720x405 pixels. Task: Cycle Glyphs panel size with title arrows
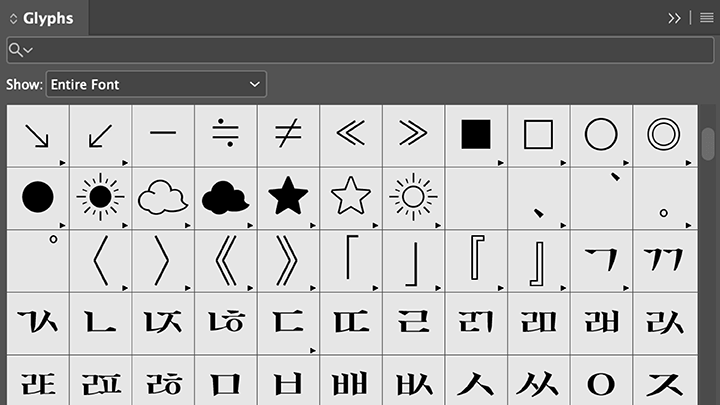coord(13,18)
